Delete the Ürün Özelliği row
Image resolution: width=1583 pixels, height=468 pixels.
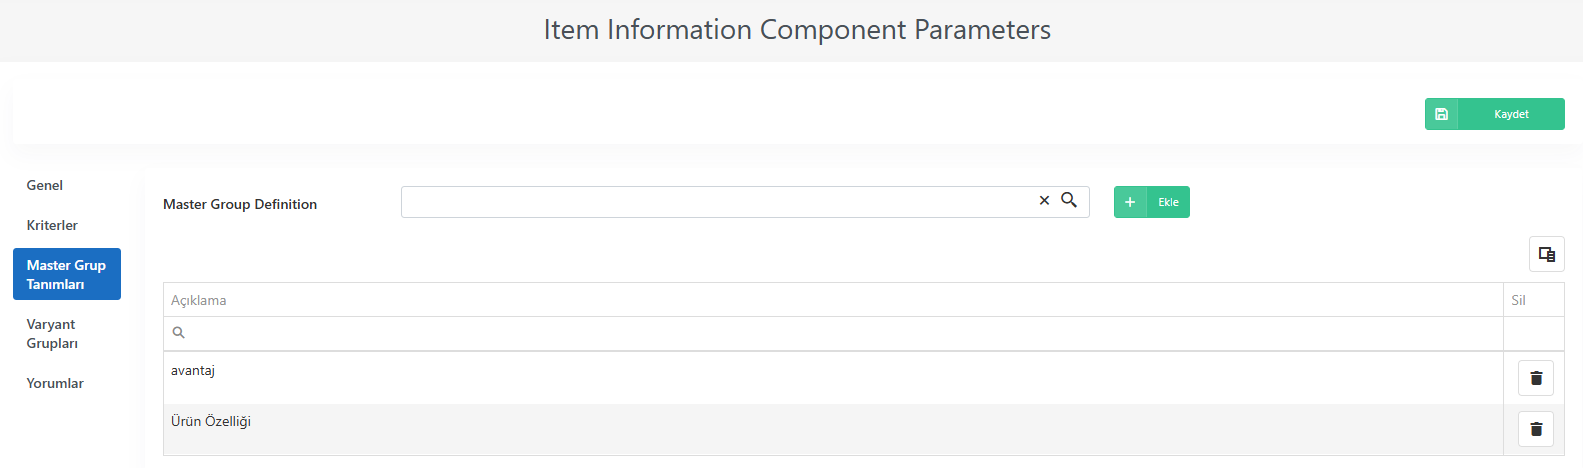(1536, 429)
